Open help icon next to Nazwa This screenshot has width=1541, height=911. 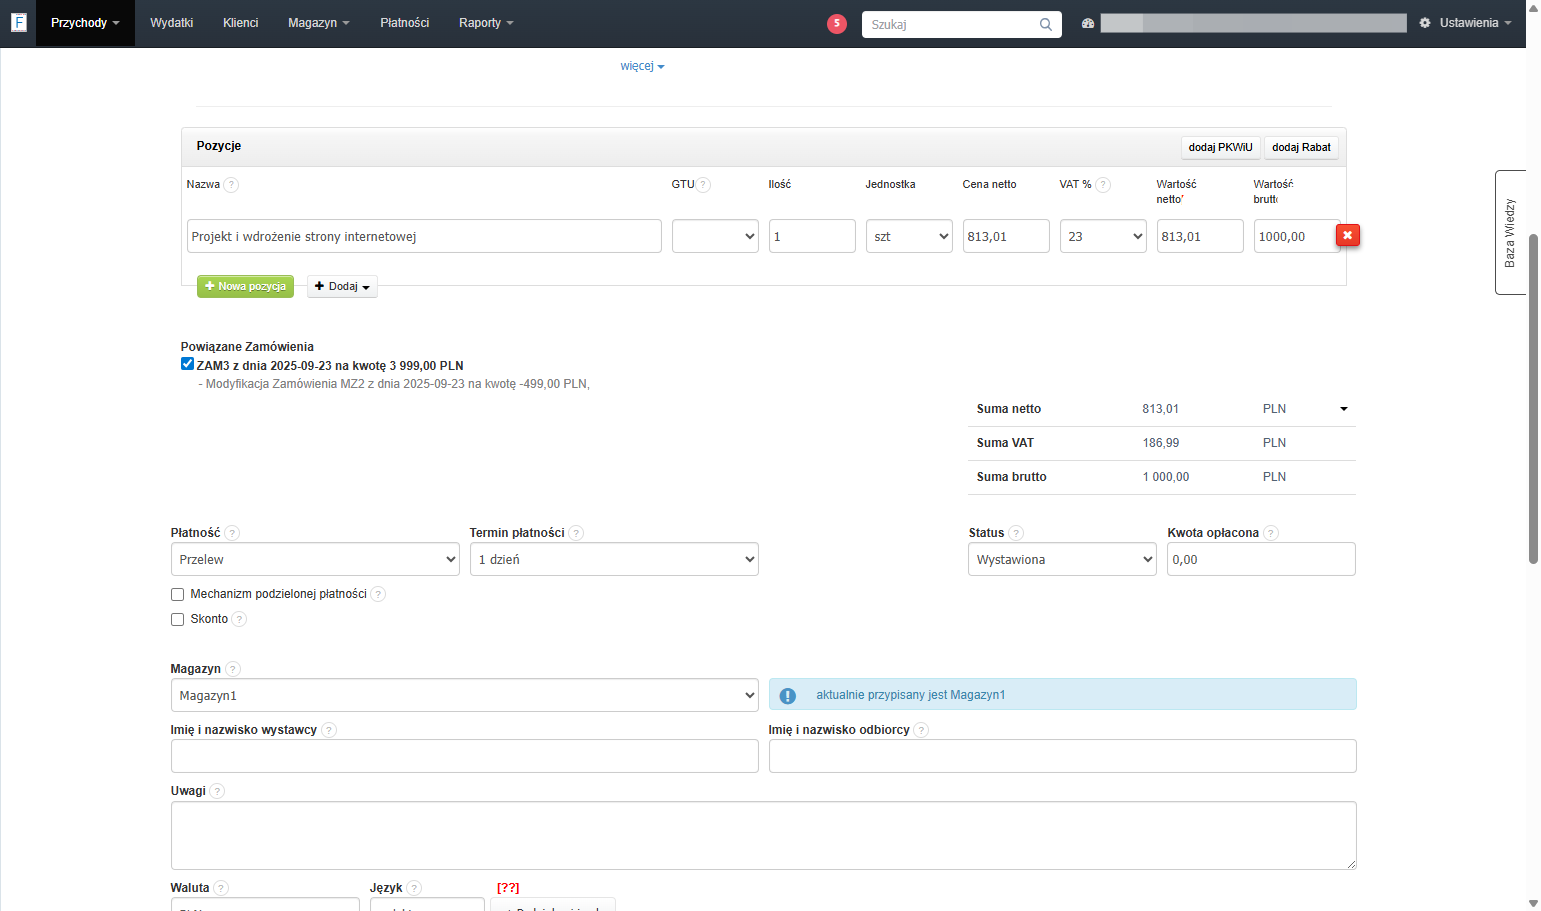pos(231,185)
